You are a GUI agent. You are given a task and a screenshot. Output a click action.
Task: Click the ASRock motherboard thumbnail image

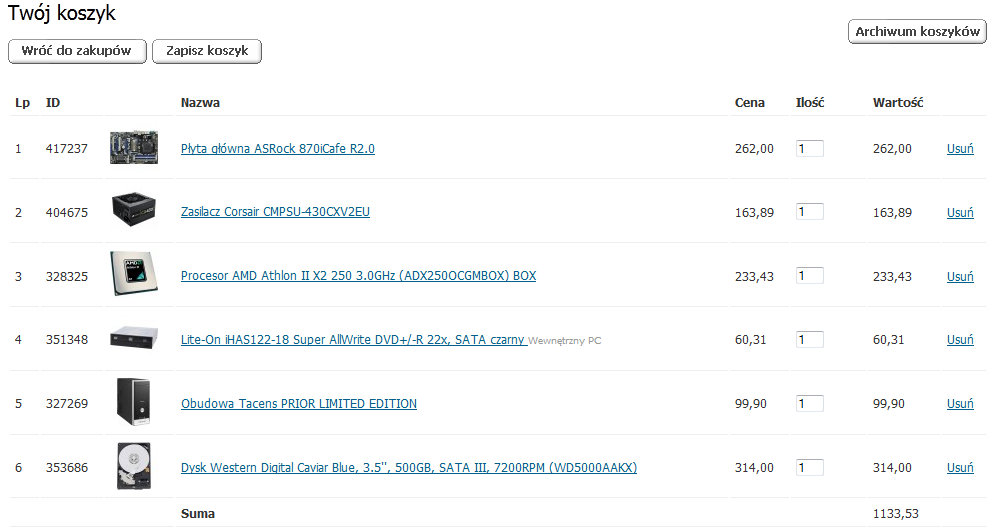click(133, 147)
